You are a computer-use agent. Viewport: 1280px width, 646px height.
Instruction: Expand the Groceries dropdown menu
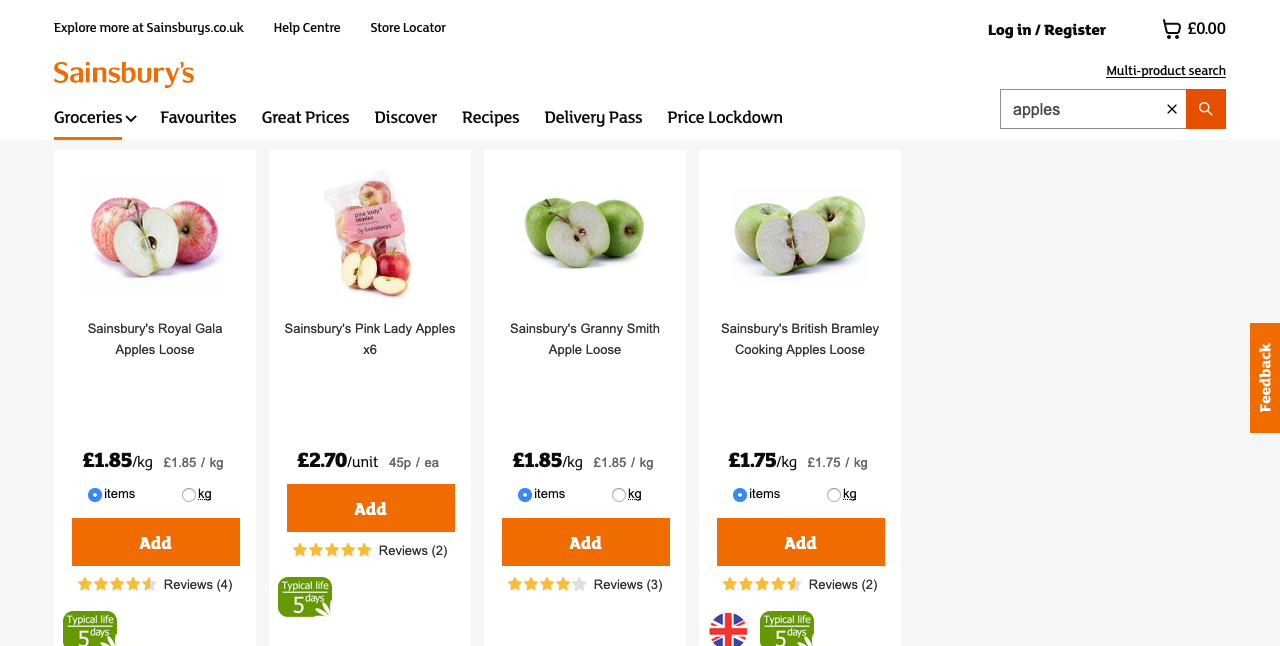(x=95, y=117)
